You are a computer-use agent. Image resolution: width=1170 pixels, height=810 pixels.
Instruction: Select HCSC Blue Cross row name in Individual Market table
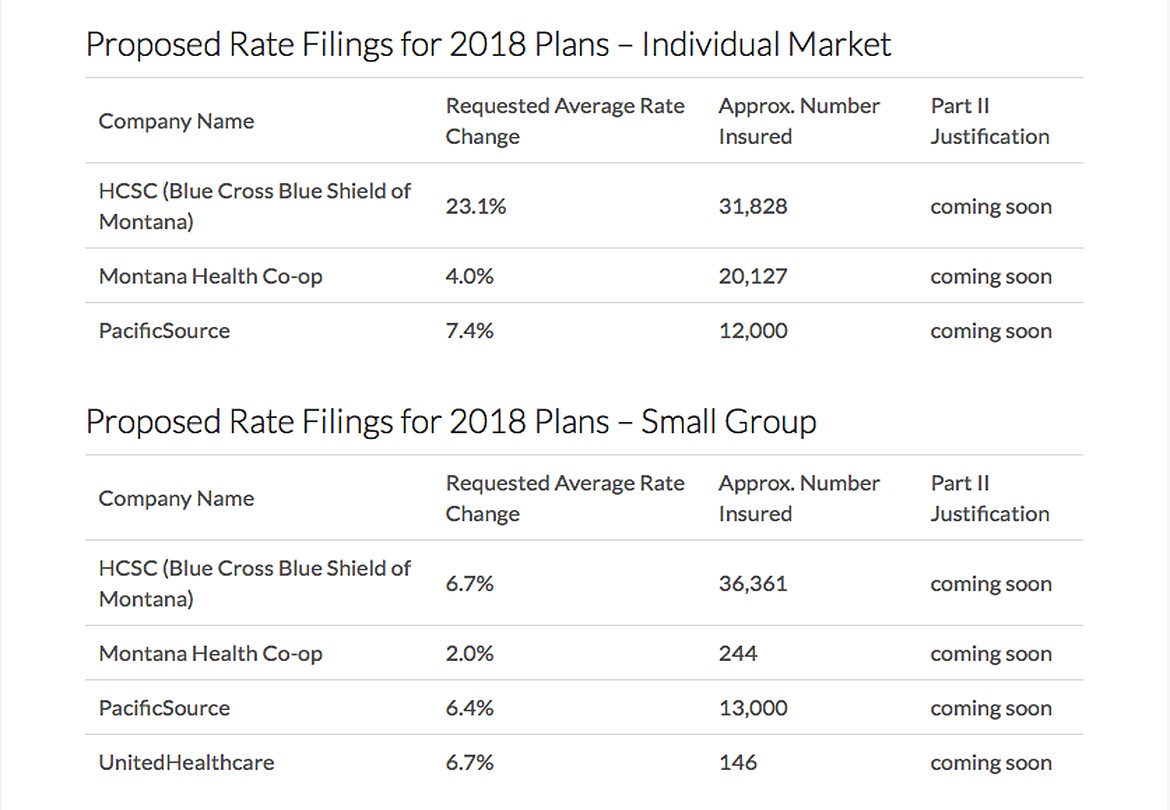click(x=254, y=206)
